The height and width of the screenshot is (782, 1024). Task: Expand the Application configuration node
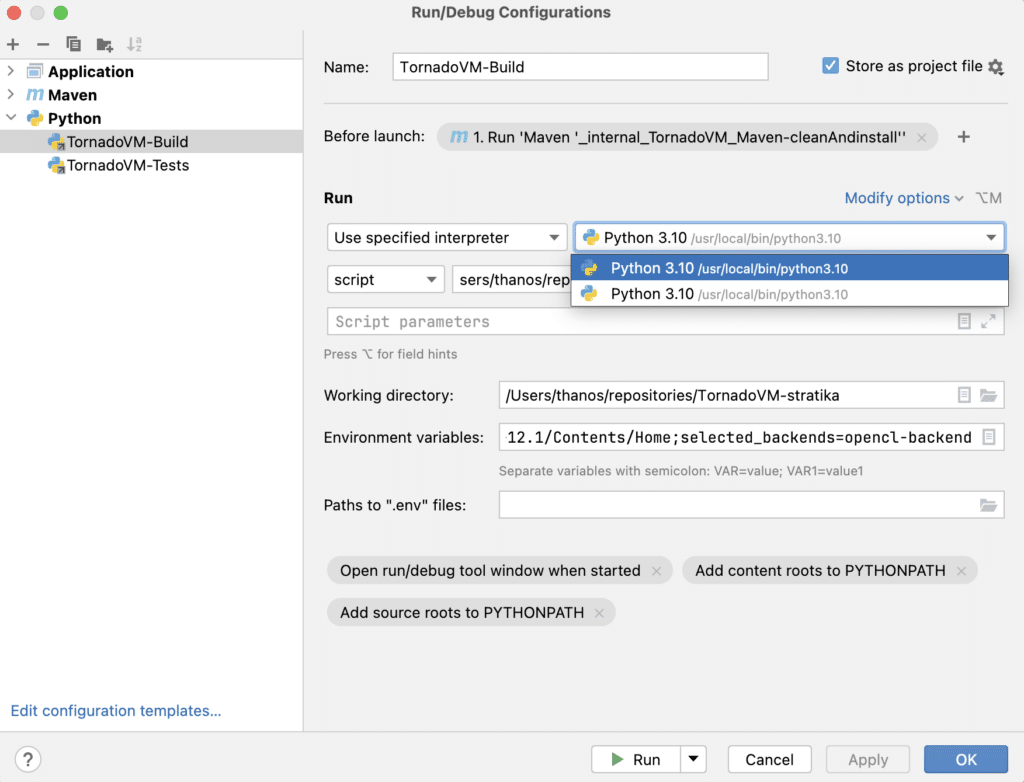11,71
